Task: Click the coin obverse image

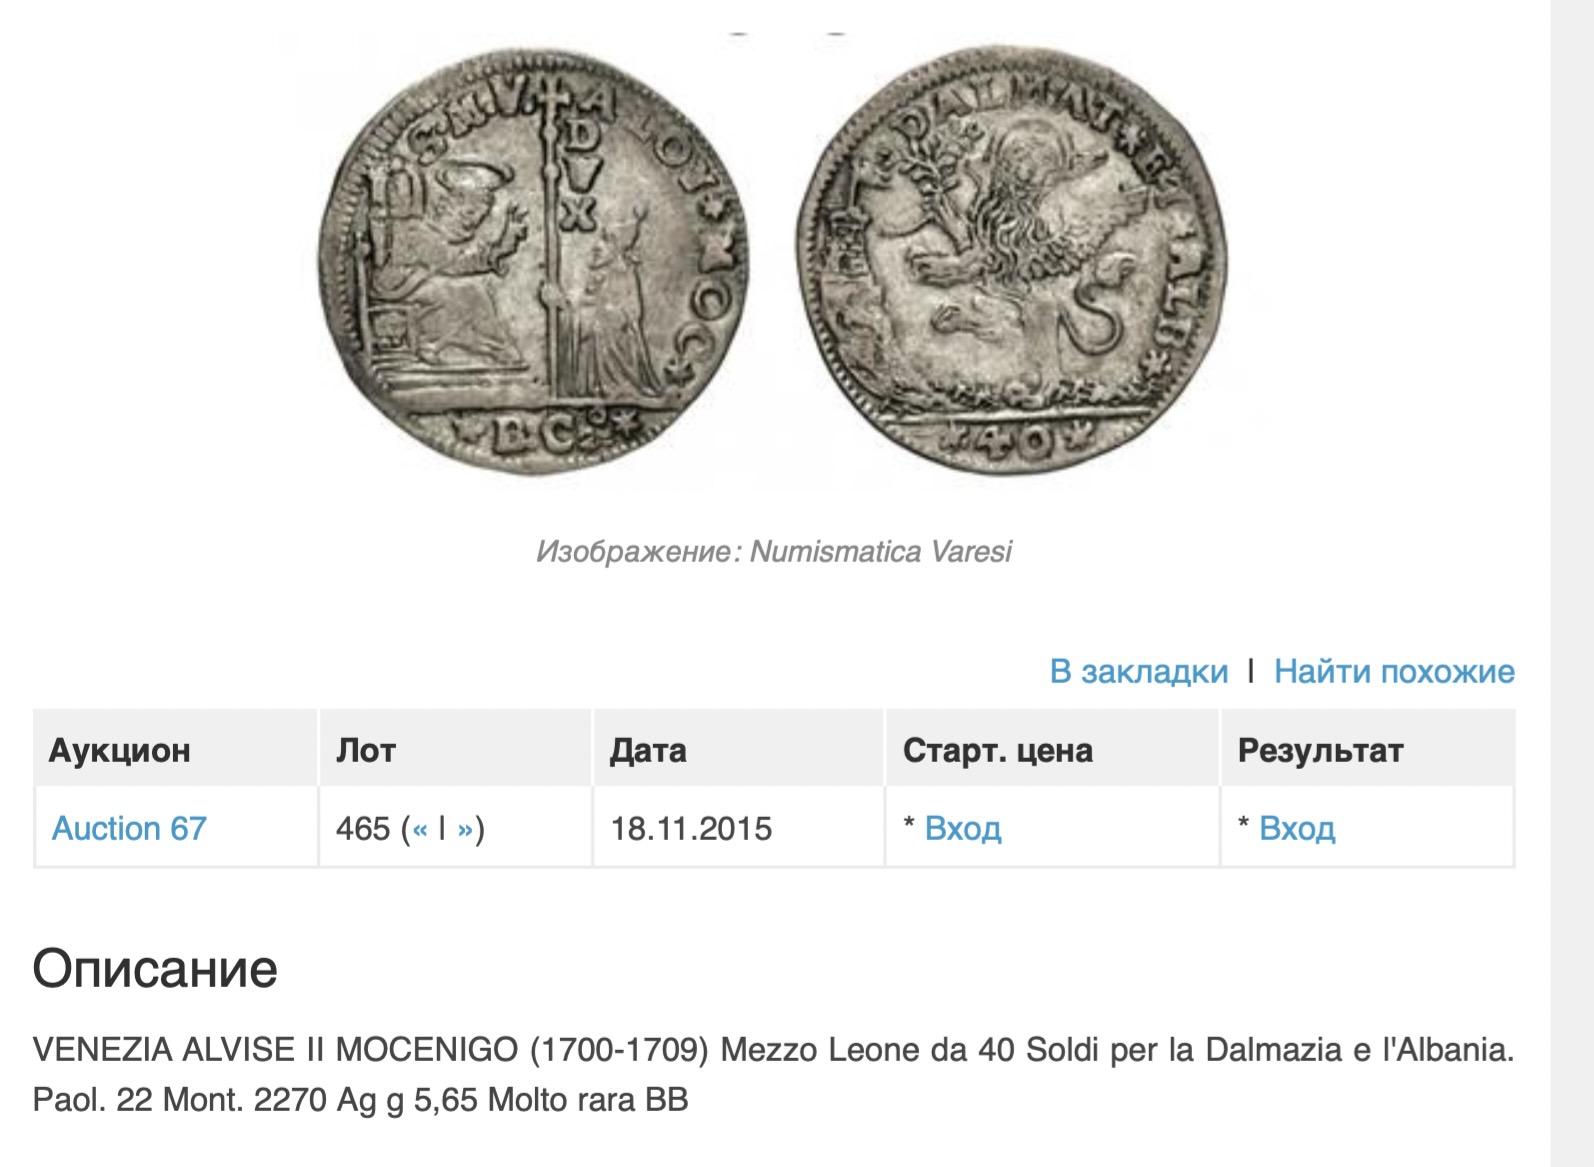Action: 536,260
